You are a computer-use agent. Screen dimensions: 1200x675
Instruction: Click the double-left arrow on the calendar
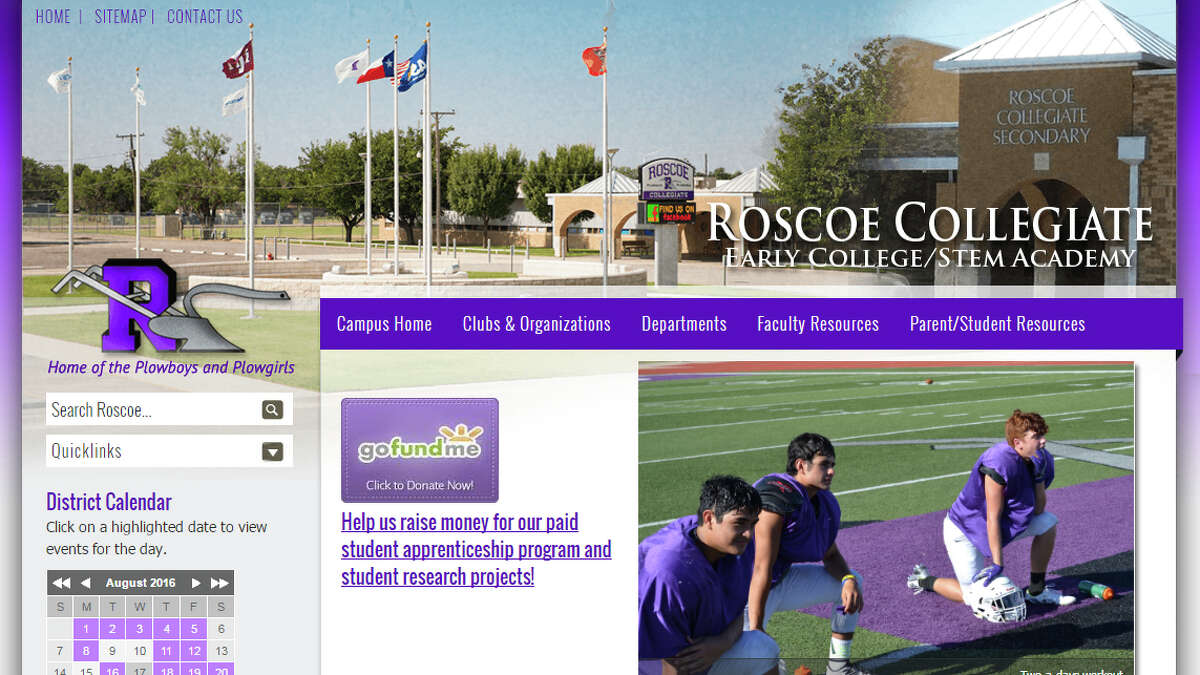tap(60, 582)
